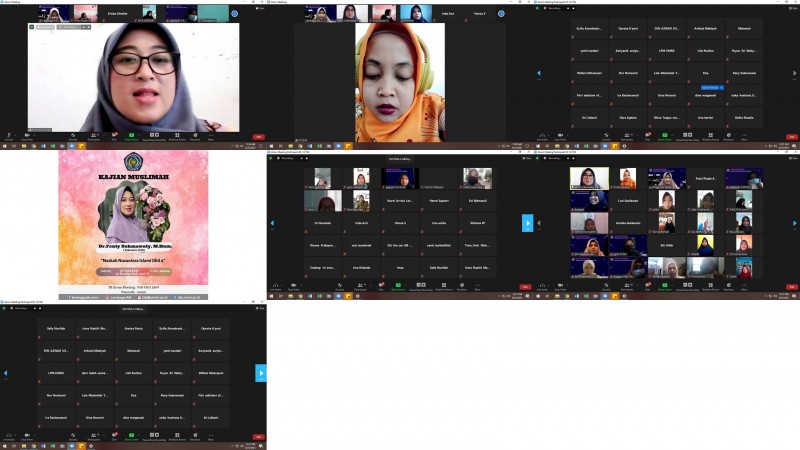Toggle Pause/Stop Recording in the bottom-left Zoom window
This screenshot has width=800, height=450.
click(154, 436)
